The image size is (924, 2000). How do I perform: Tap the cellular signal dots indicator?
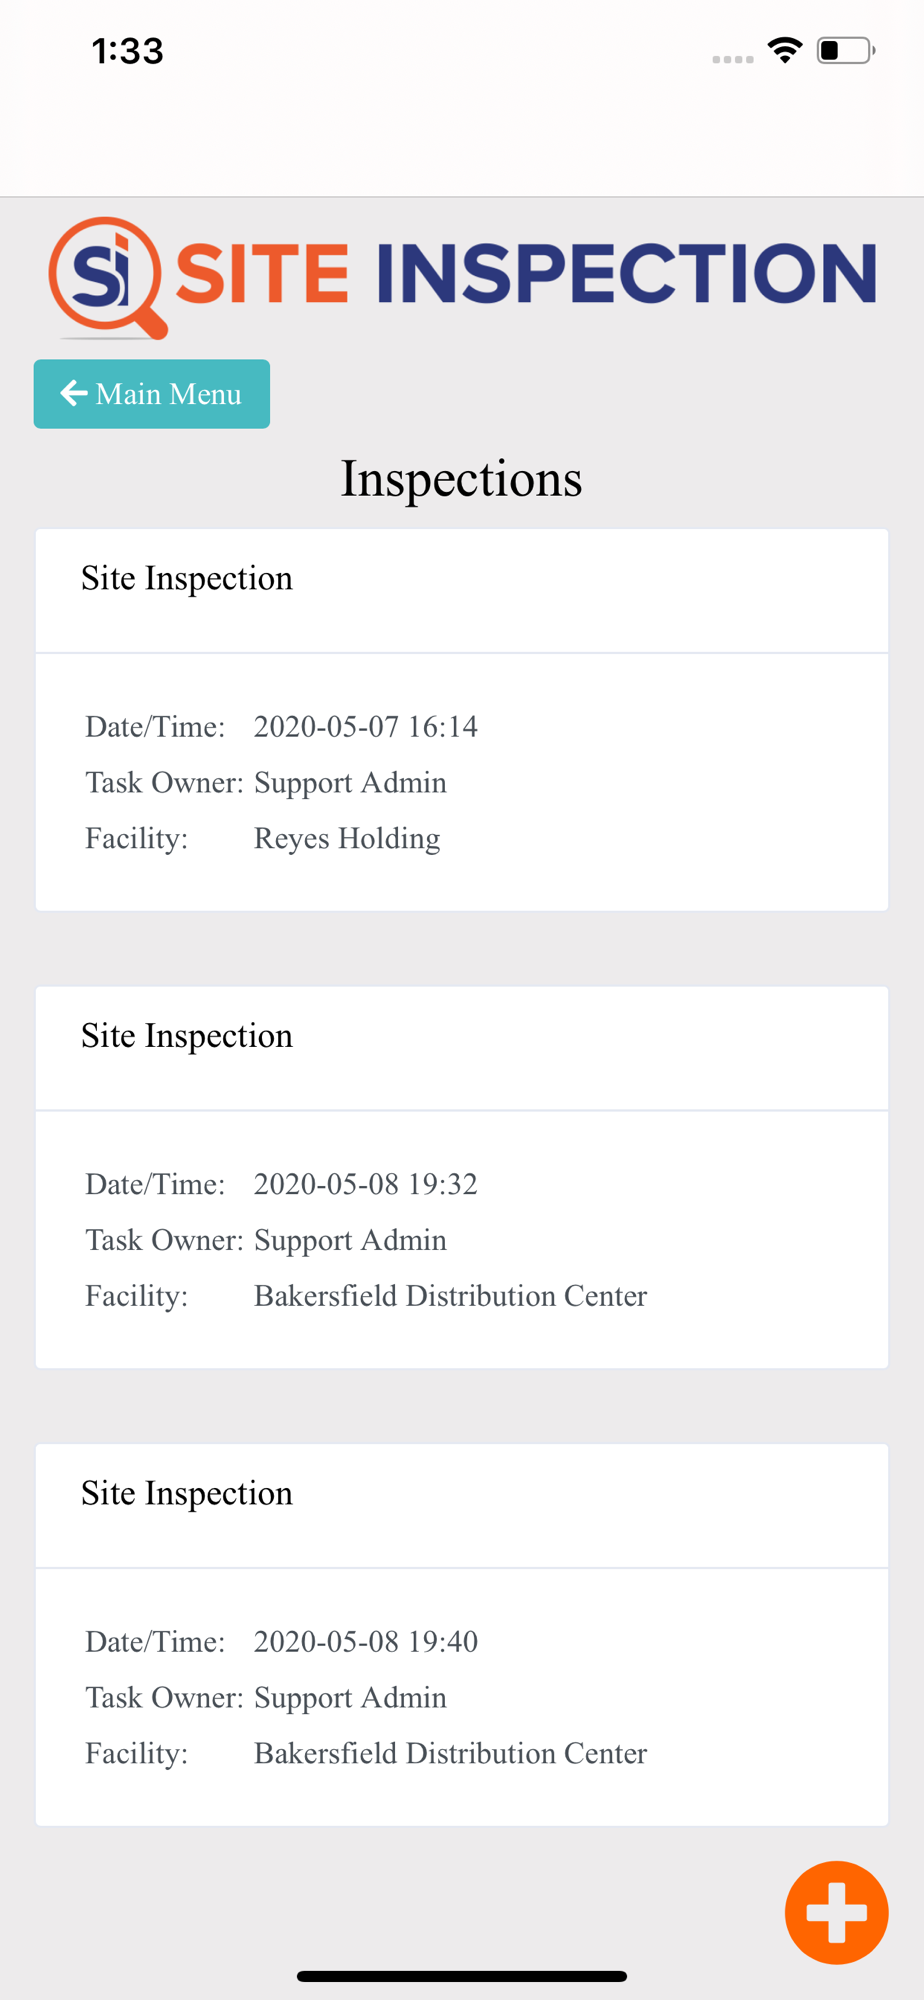coord(732,59)
